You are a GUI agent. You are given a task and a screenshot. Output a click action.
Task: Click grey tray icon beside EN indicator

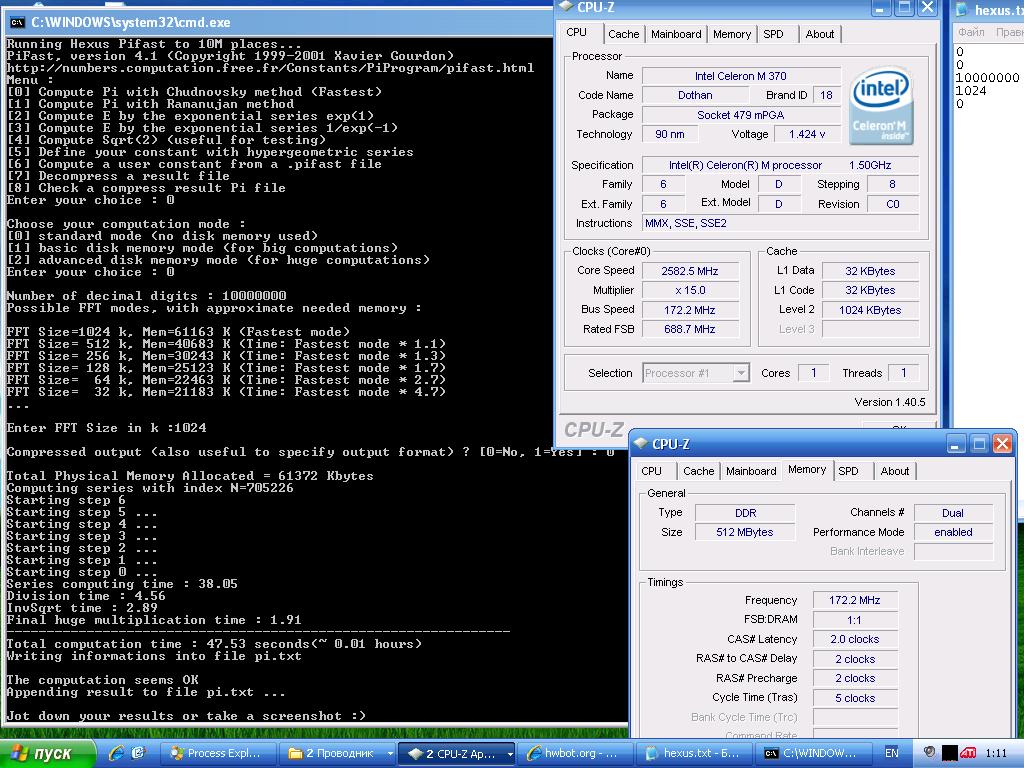929,753
